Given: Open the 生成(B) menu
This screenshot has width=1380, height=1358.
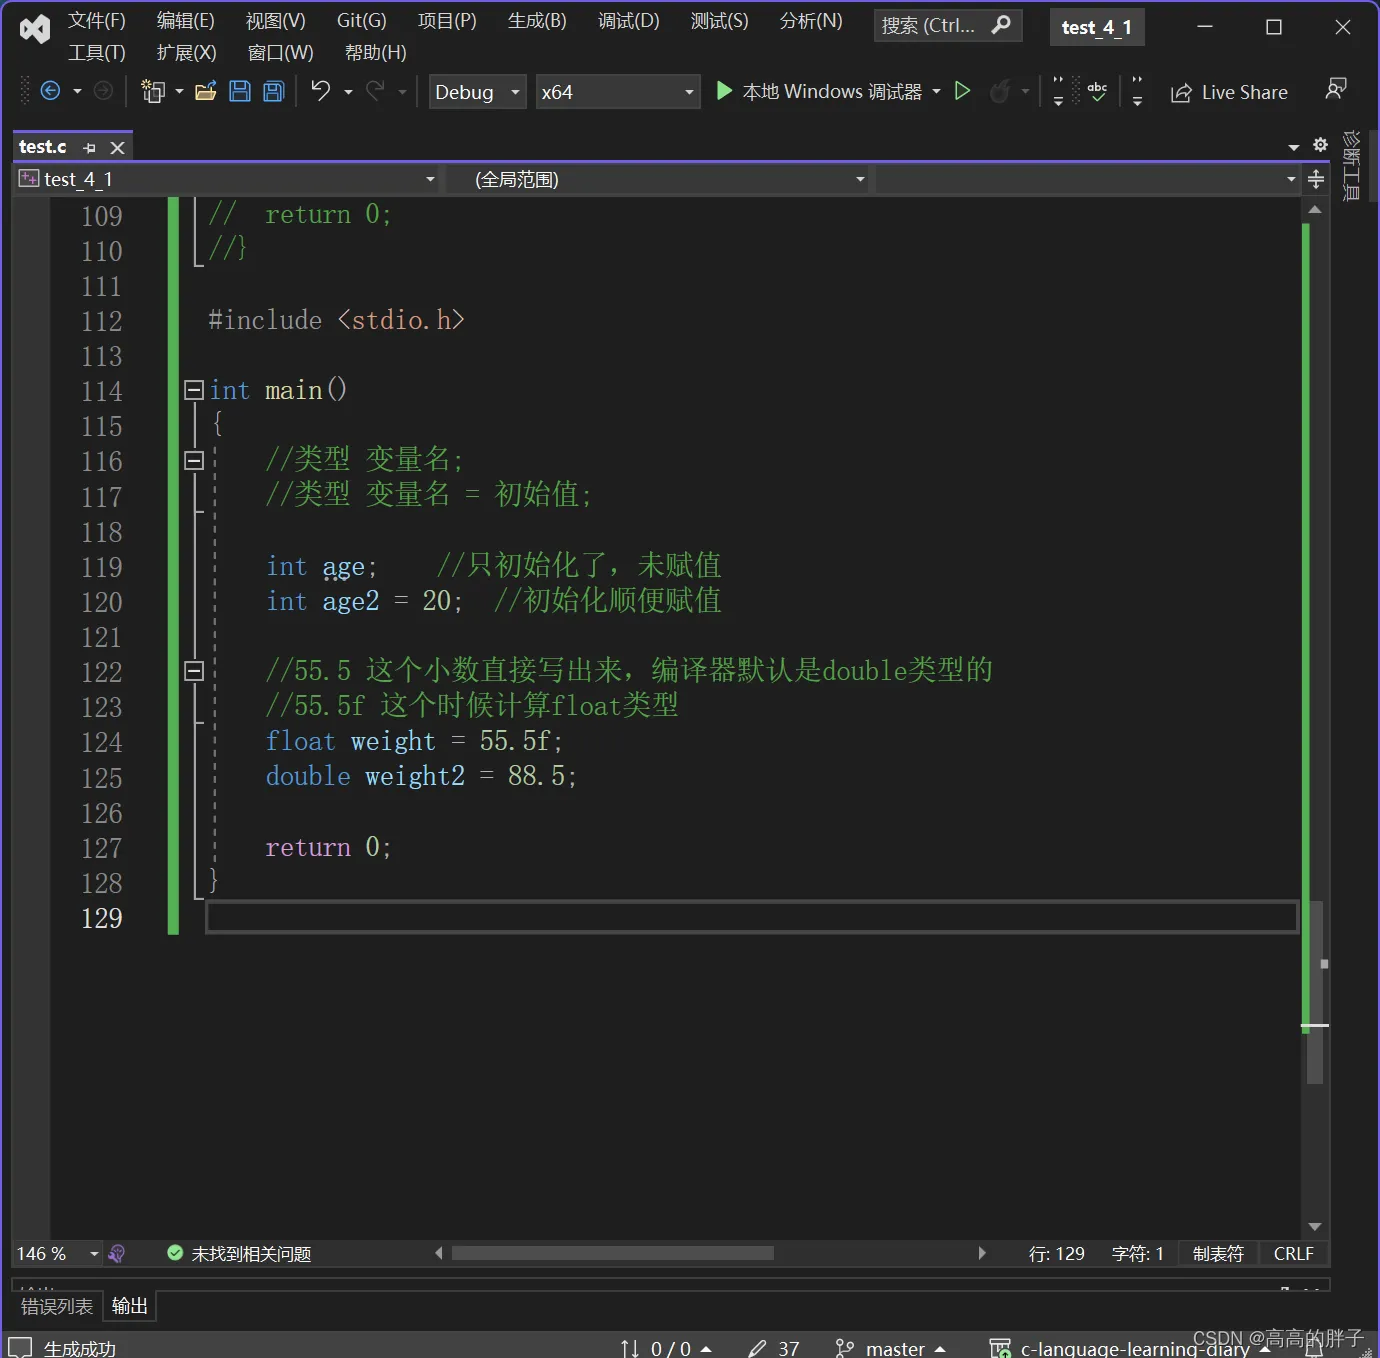Looking at the screenshot, I should [x=537, y=21].
